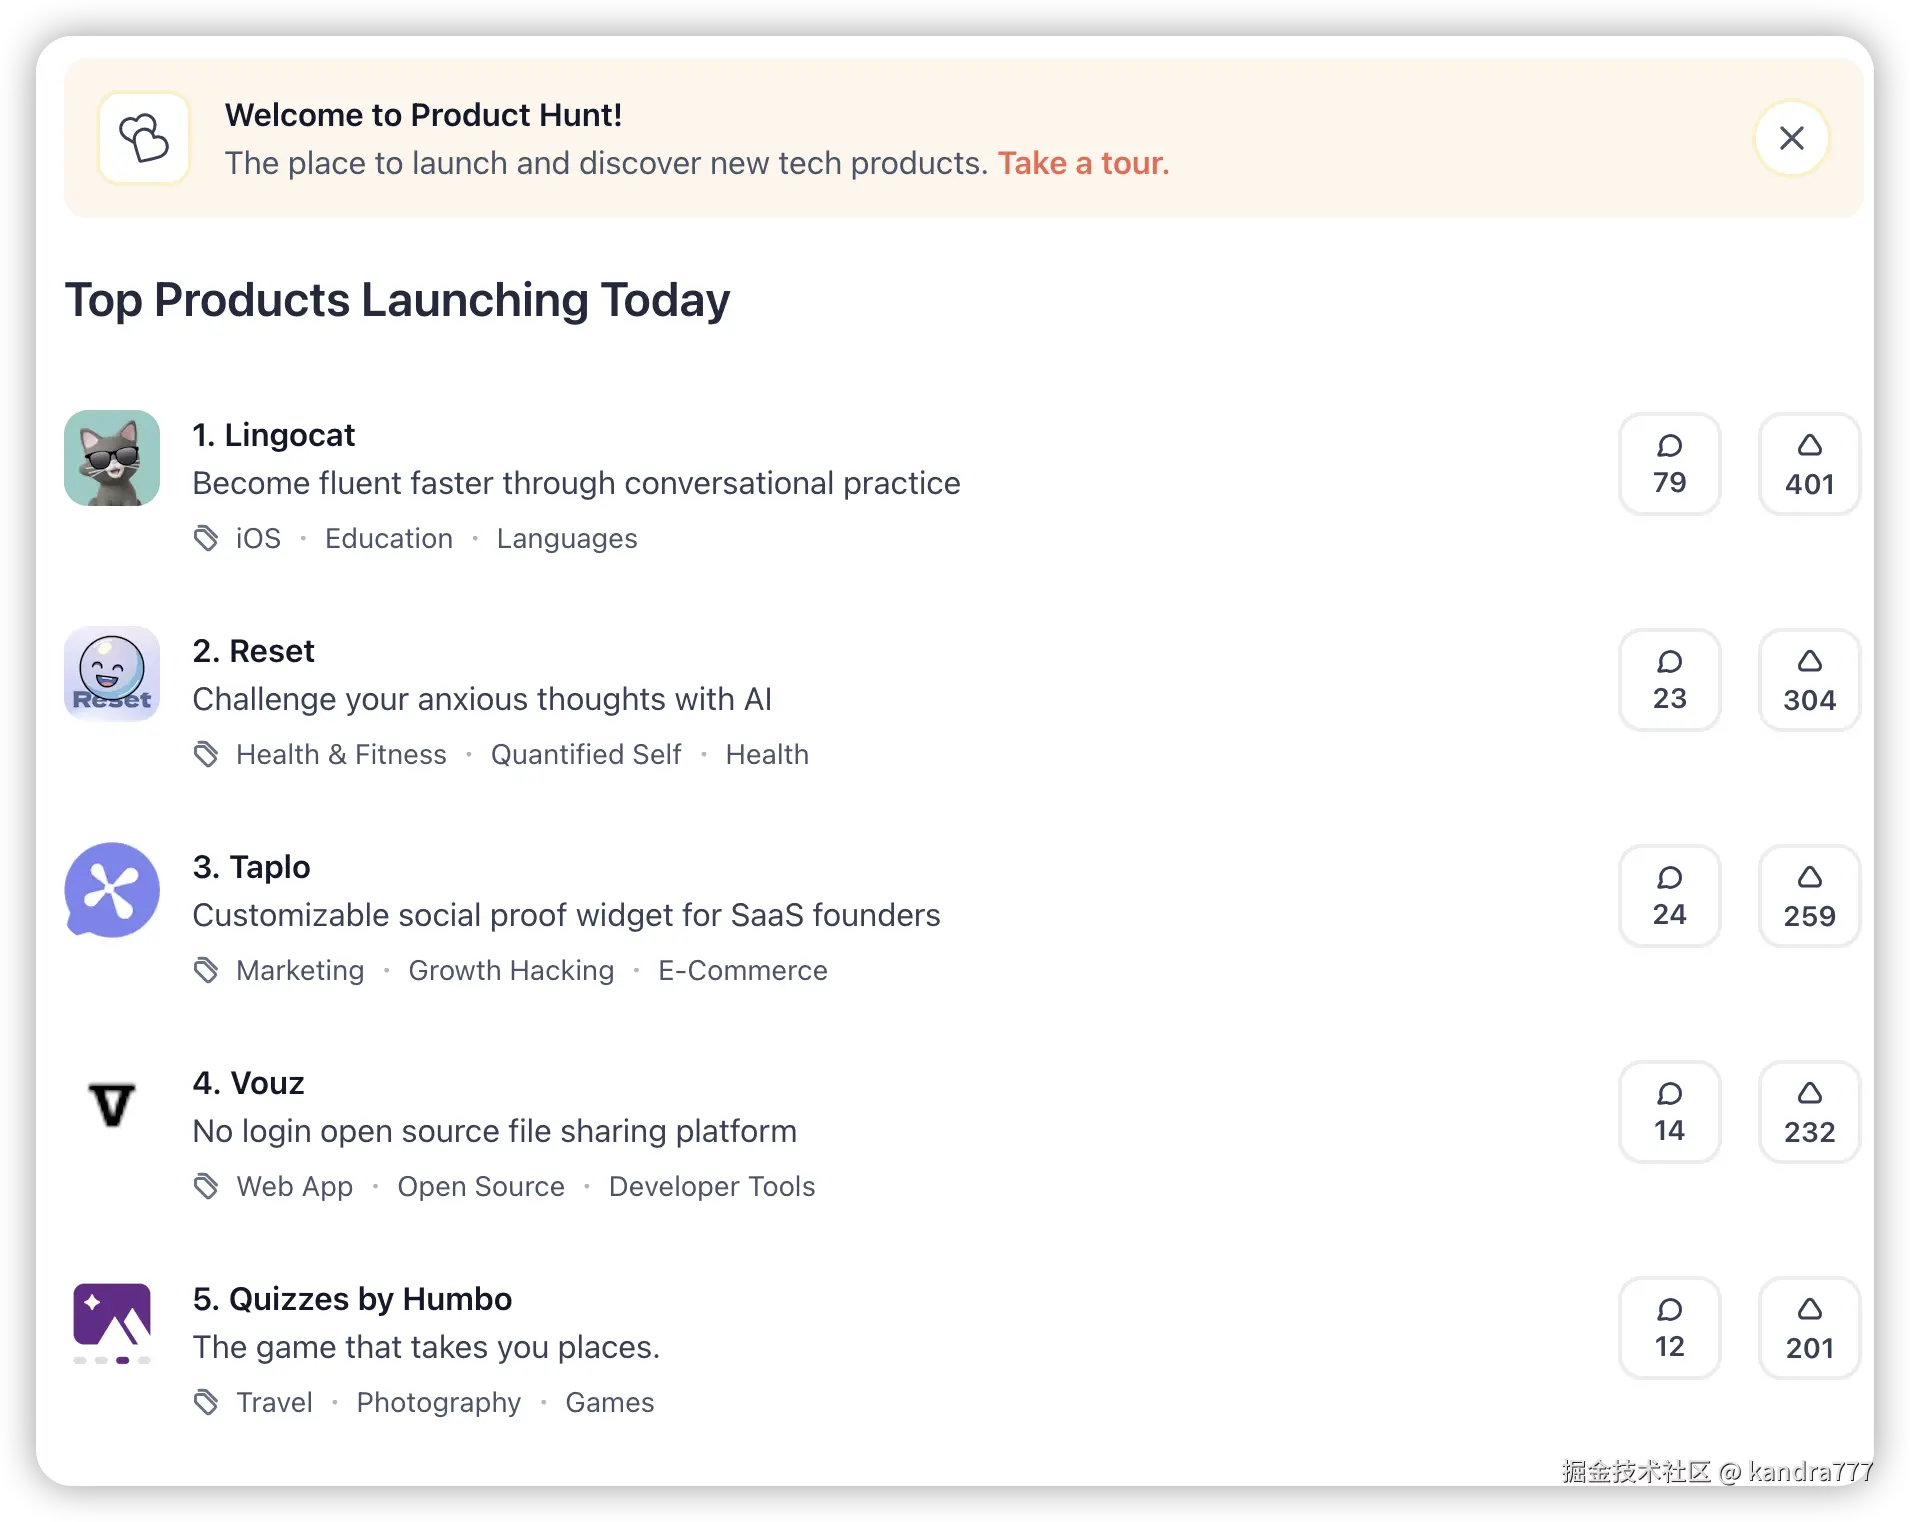Select the Education tag under Lingocat

pyautogui.click(x=389, y=538)
